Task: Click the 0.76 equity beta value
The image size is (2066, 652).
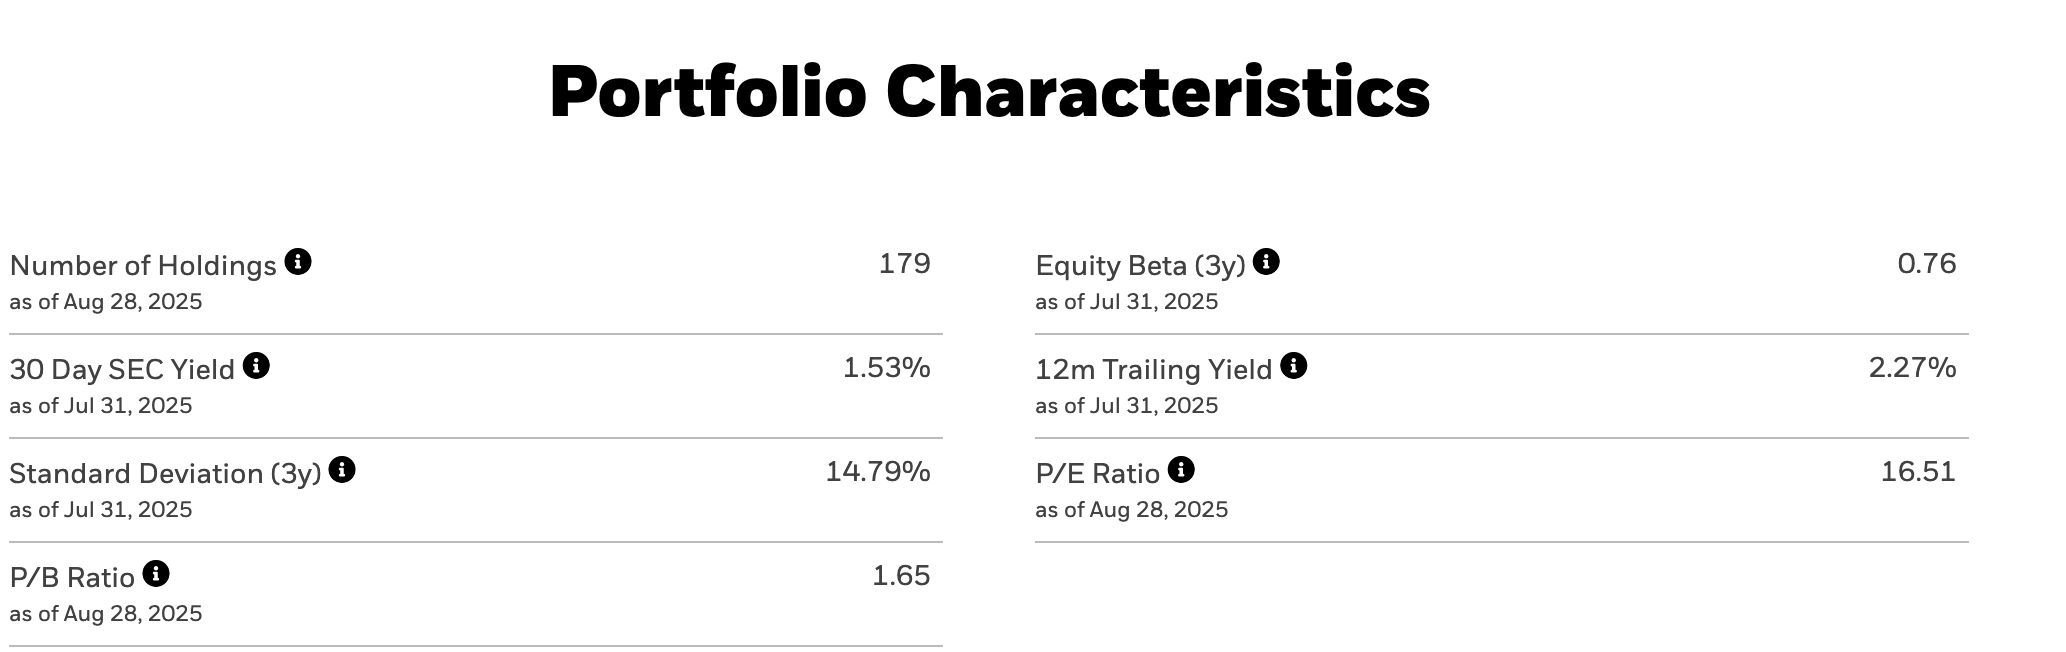Action: 1926,264
